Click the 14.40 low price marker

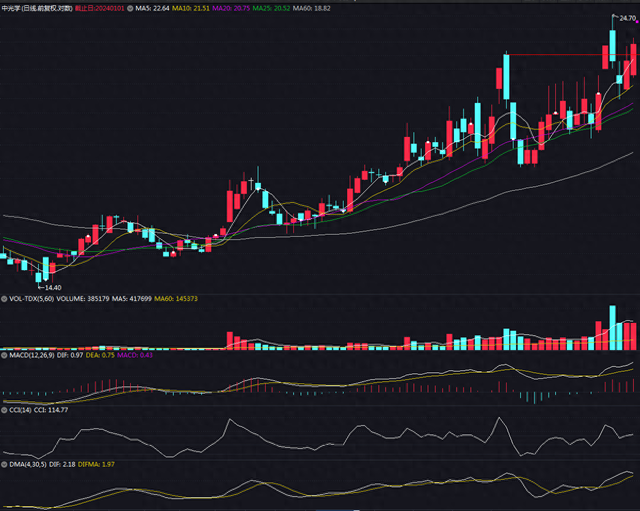[53, 288]
